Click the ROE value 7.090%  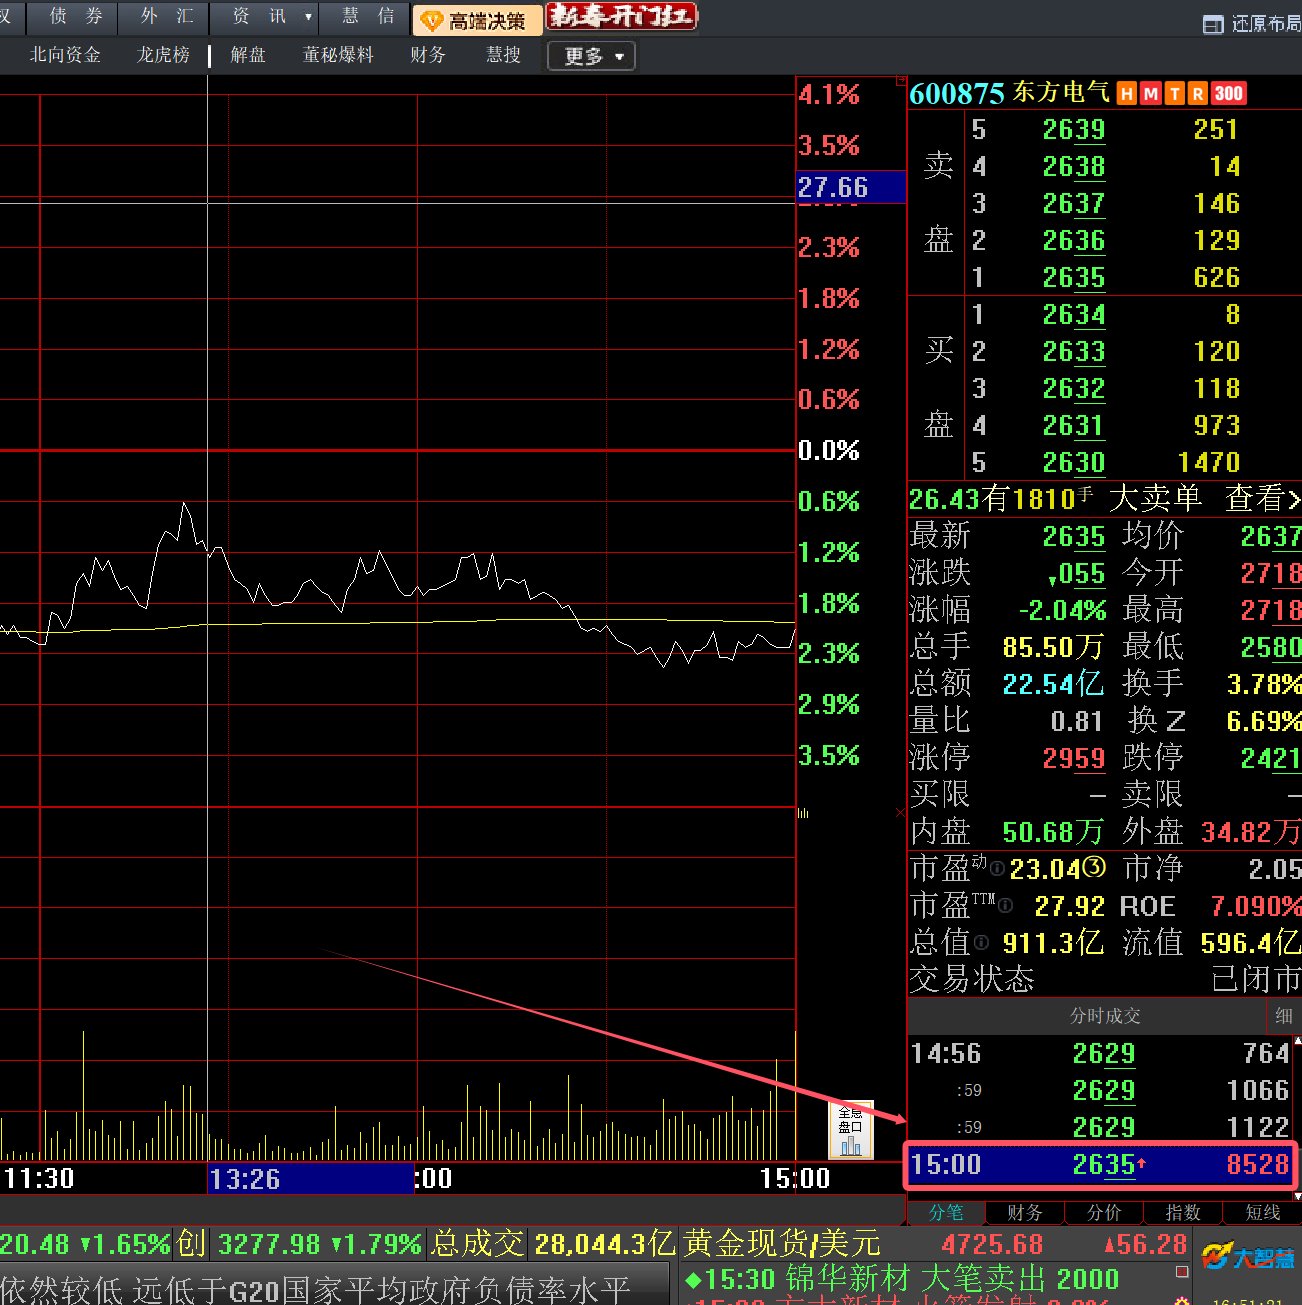click(1256, 907)
